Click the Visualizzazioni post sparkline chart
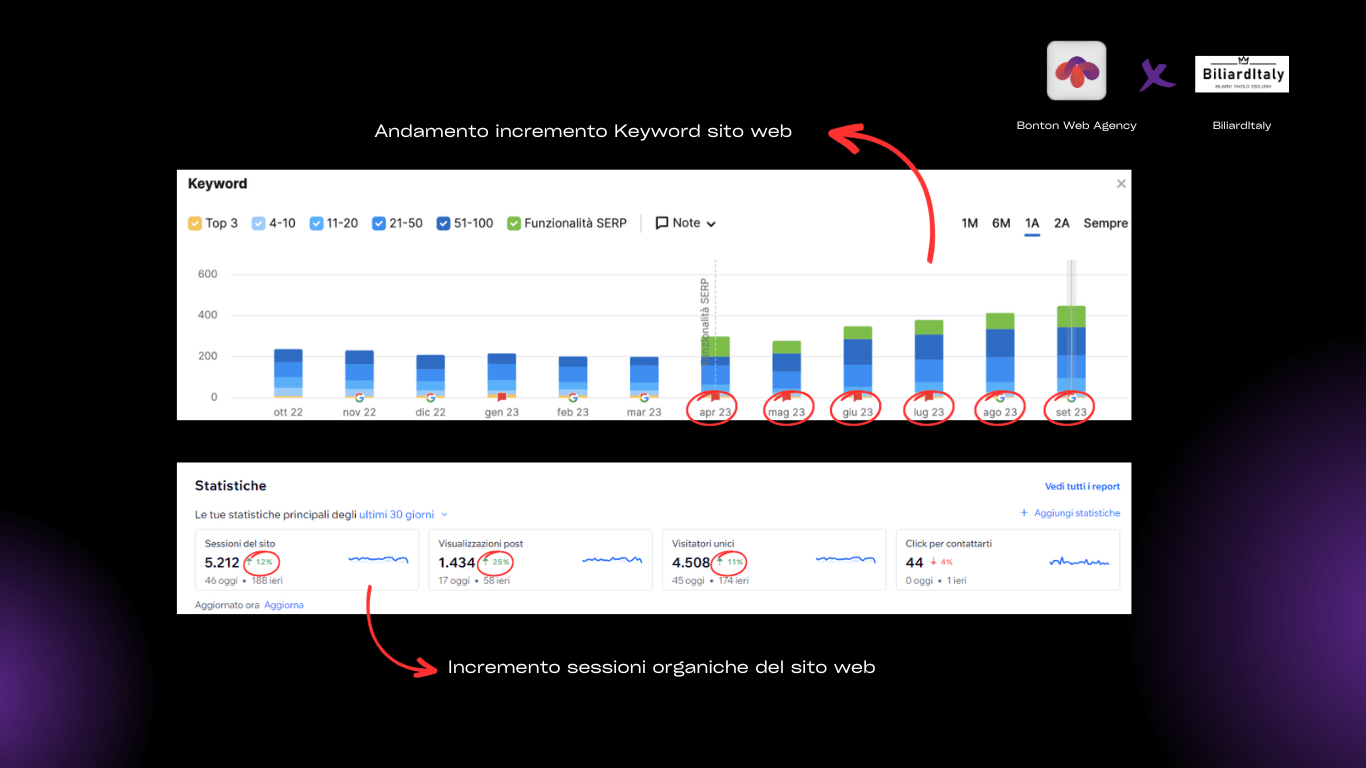 pyautogui.click(x=612, y=560)
